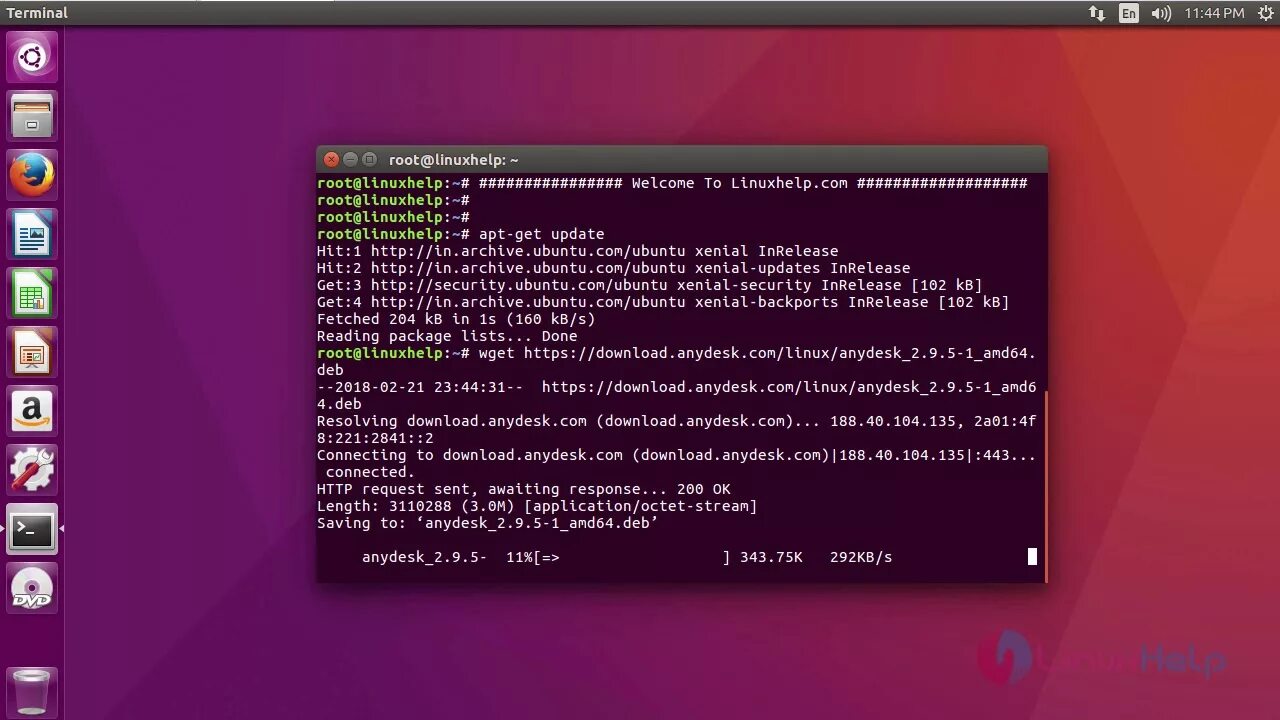The height and width of the screenshot is (720, 1280).
Task: Open the En keyboard layout indicator
Action: [x=1129, y=13]
